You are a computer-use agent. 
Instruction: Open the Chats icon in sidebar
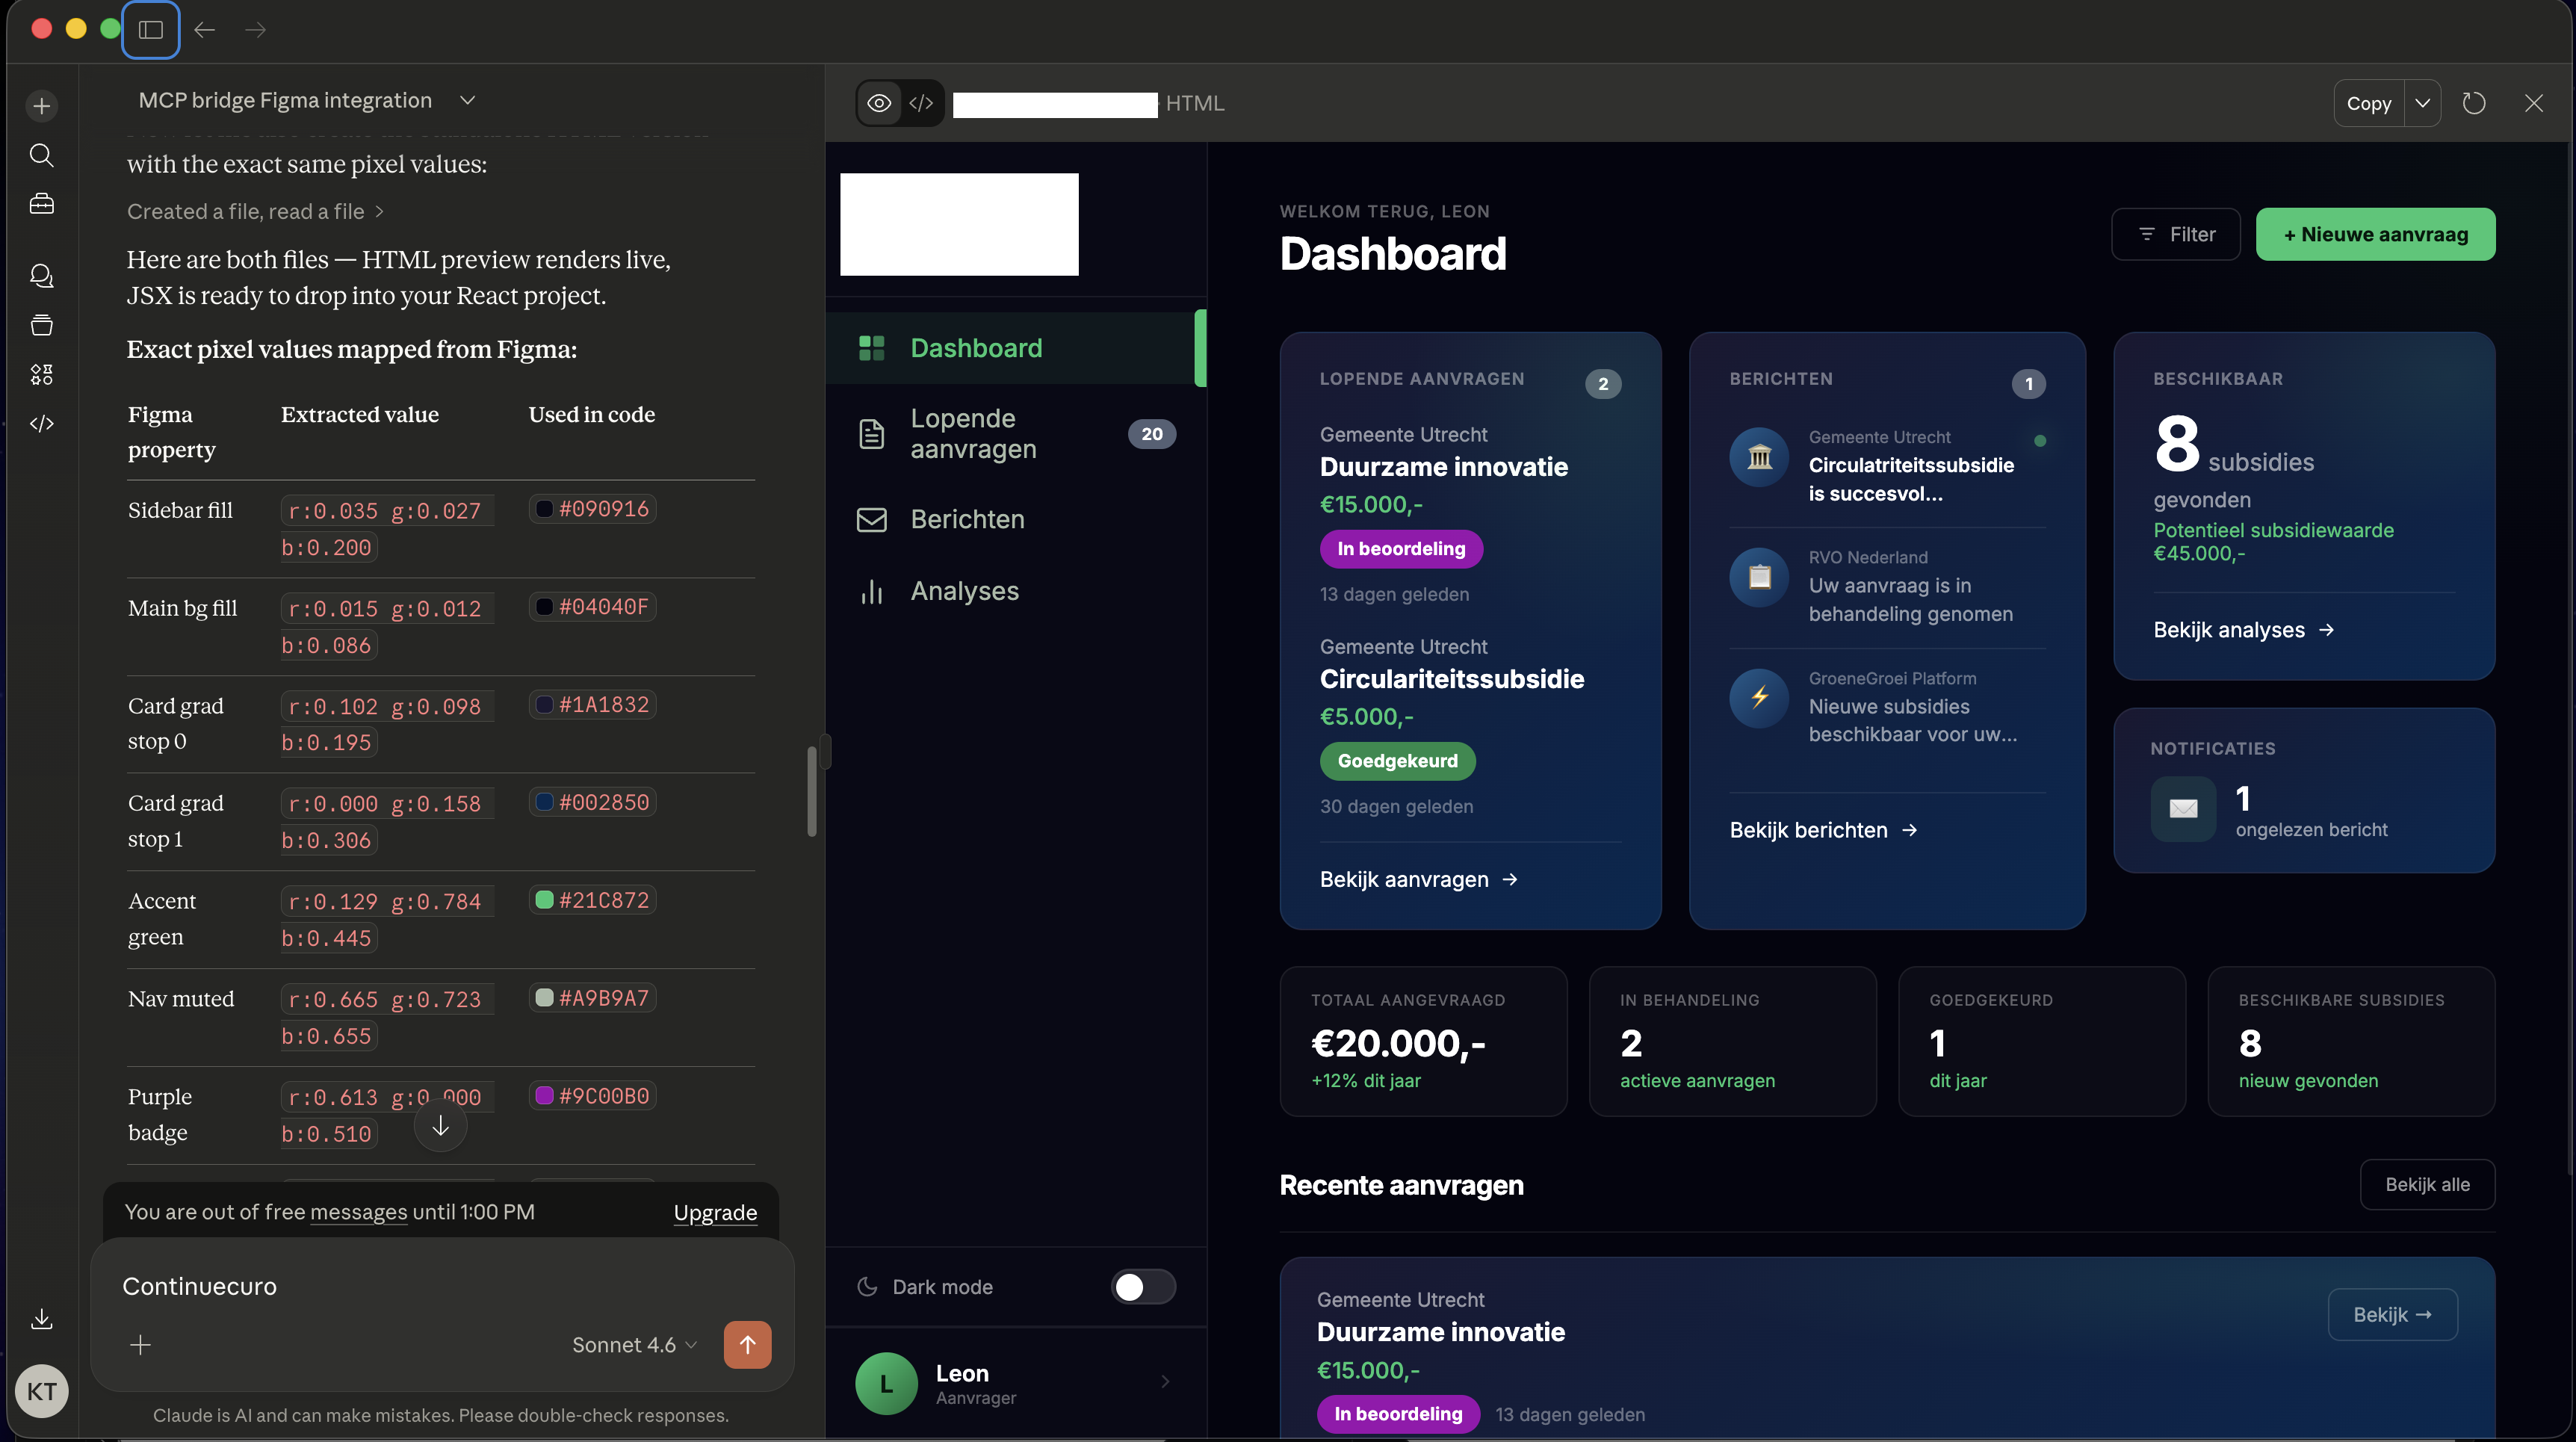click(41, 276)
